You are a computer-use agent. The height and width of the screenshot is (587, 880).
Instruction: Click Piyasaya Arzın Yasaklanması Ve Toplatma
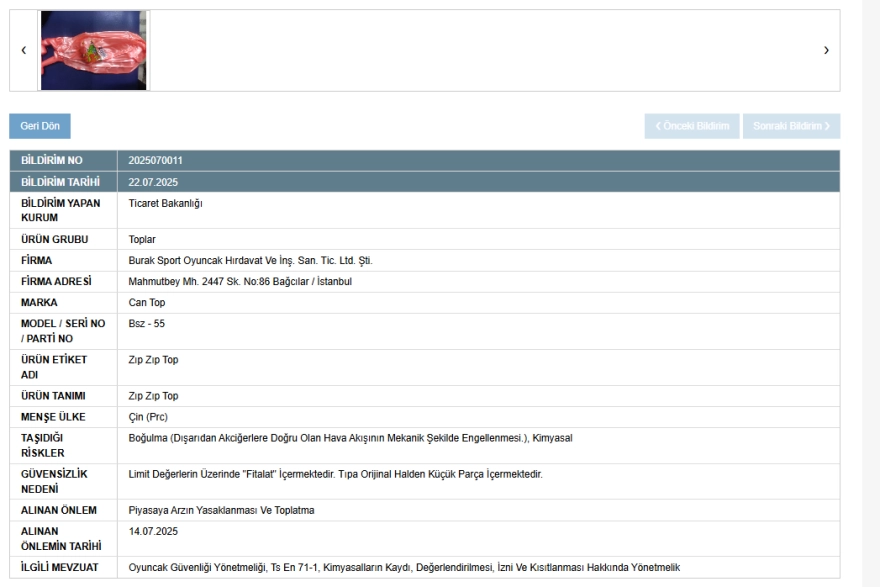(x=222, y=510)
